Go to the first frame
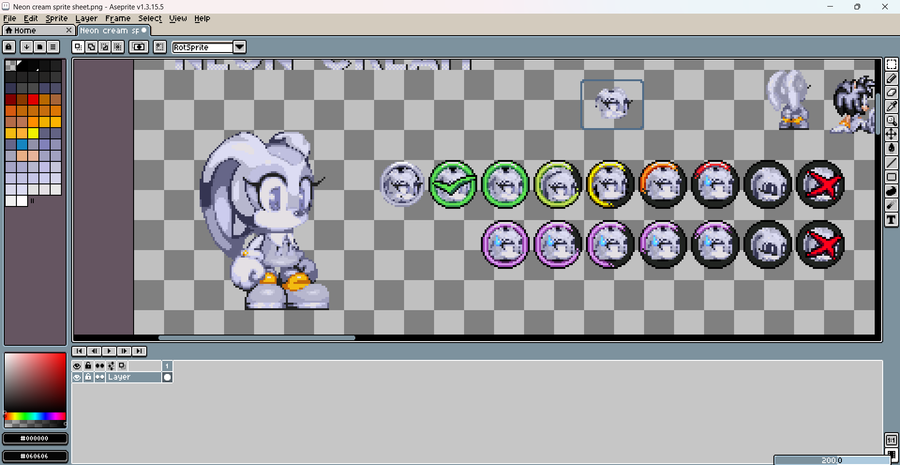This screenshot has width=900, height=465. (x=79, y=351)
